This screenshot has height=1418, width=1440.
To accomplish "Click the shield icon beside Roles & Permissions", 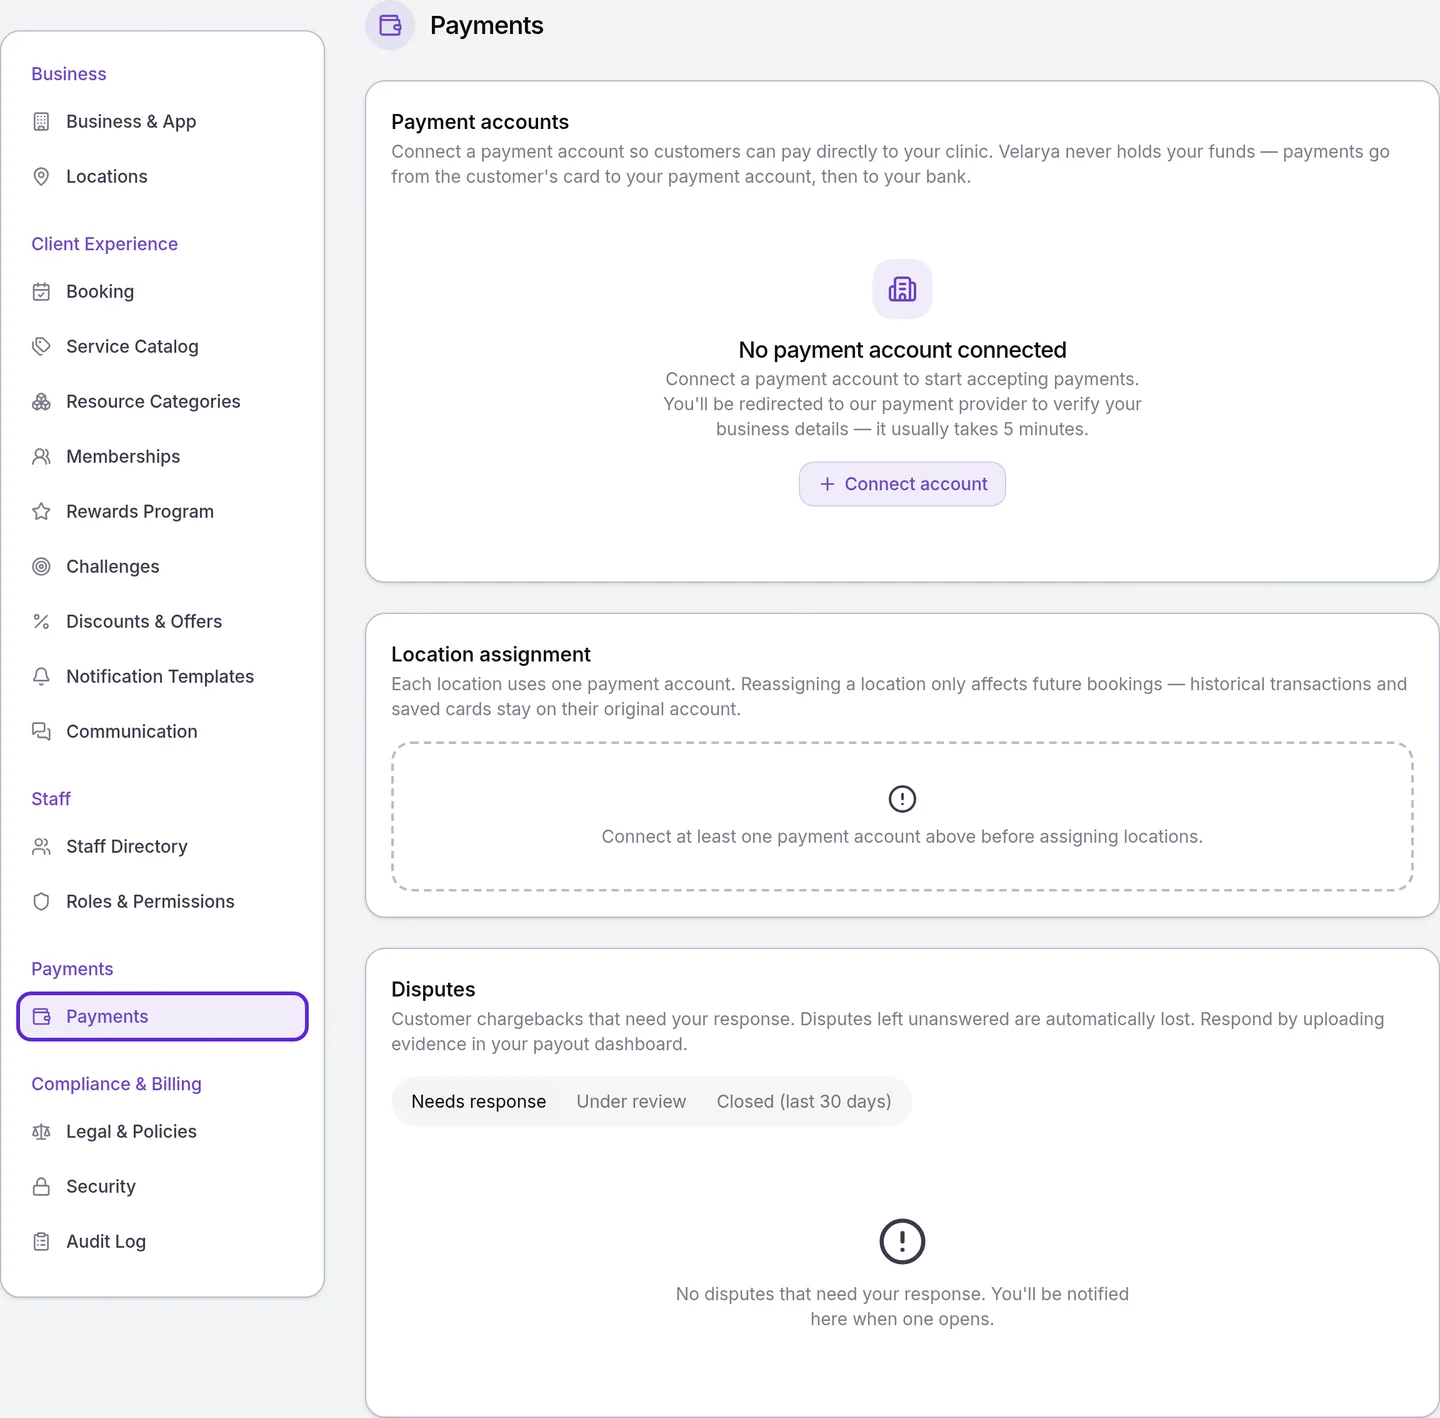I will [41, 902].
